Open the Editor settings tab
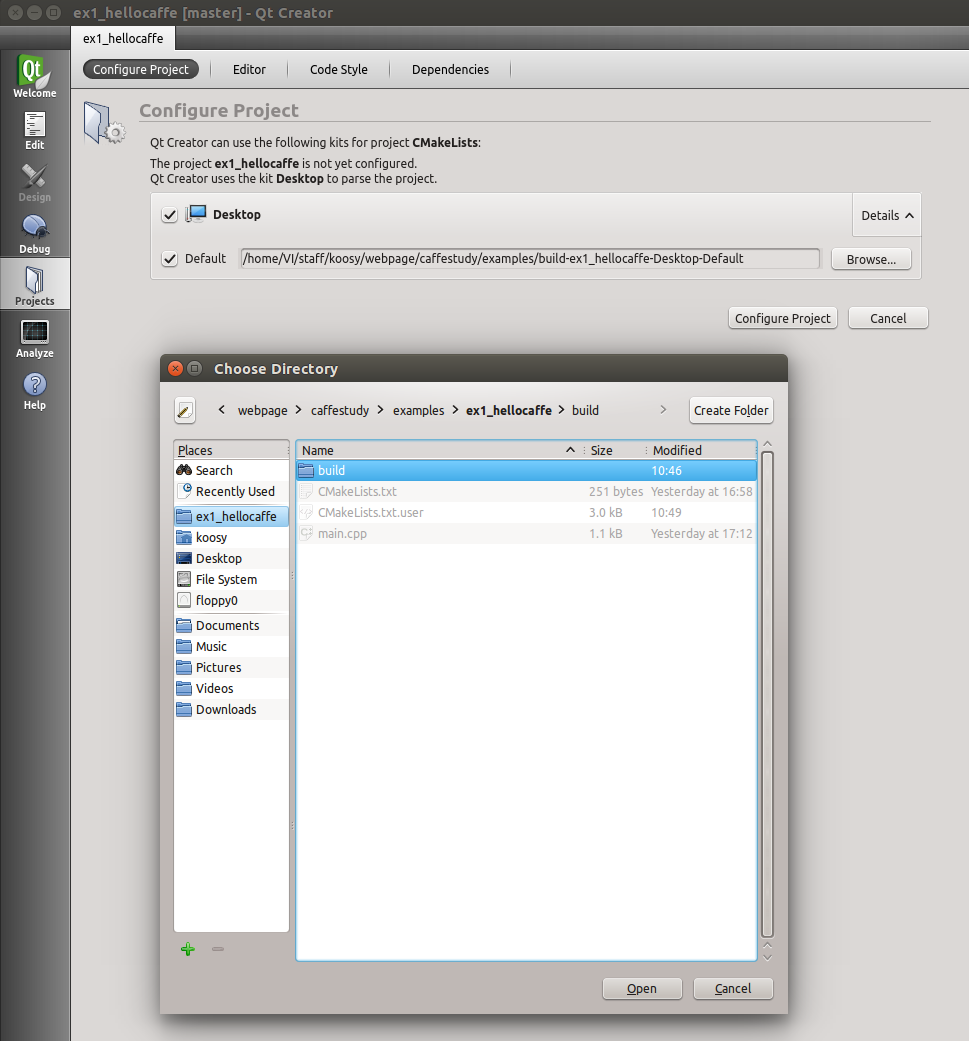Viewport: 969px width, 1041px height. coord(249,70)
